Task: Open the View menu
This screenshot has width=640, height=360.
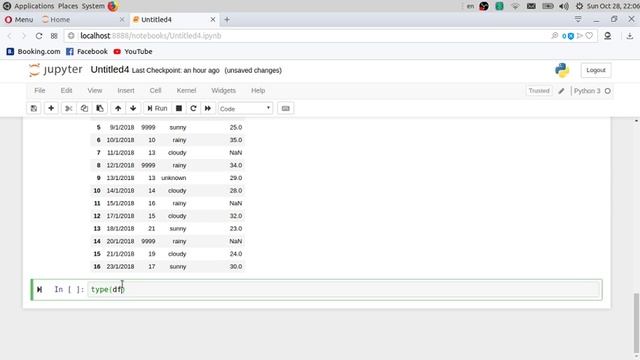Action: point(95,91)
